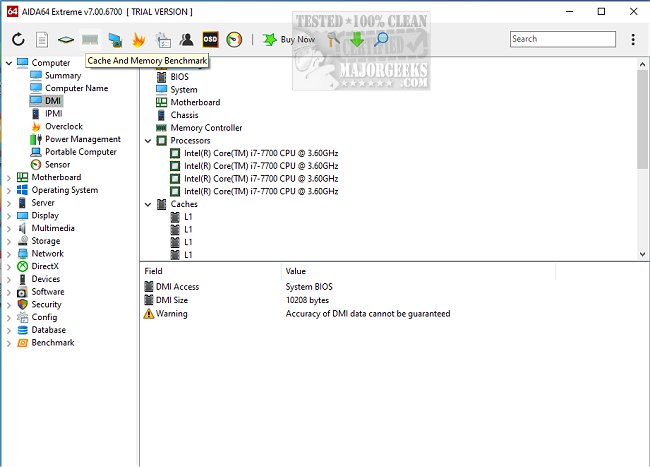This screenshot has width=650, height=467.
Task: Select Motherboard in the DMI pane tree
Action: (195, 102)
